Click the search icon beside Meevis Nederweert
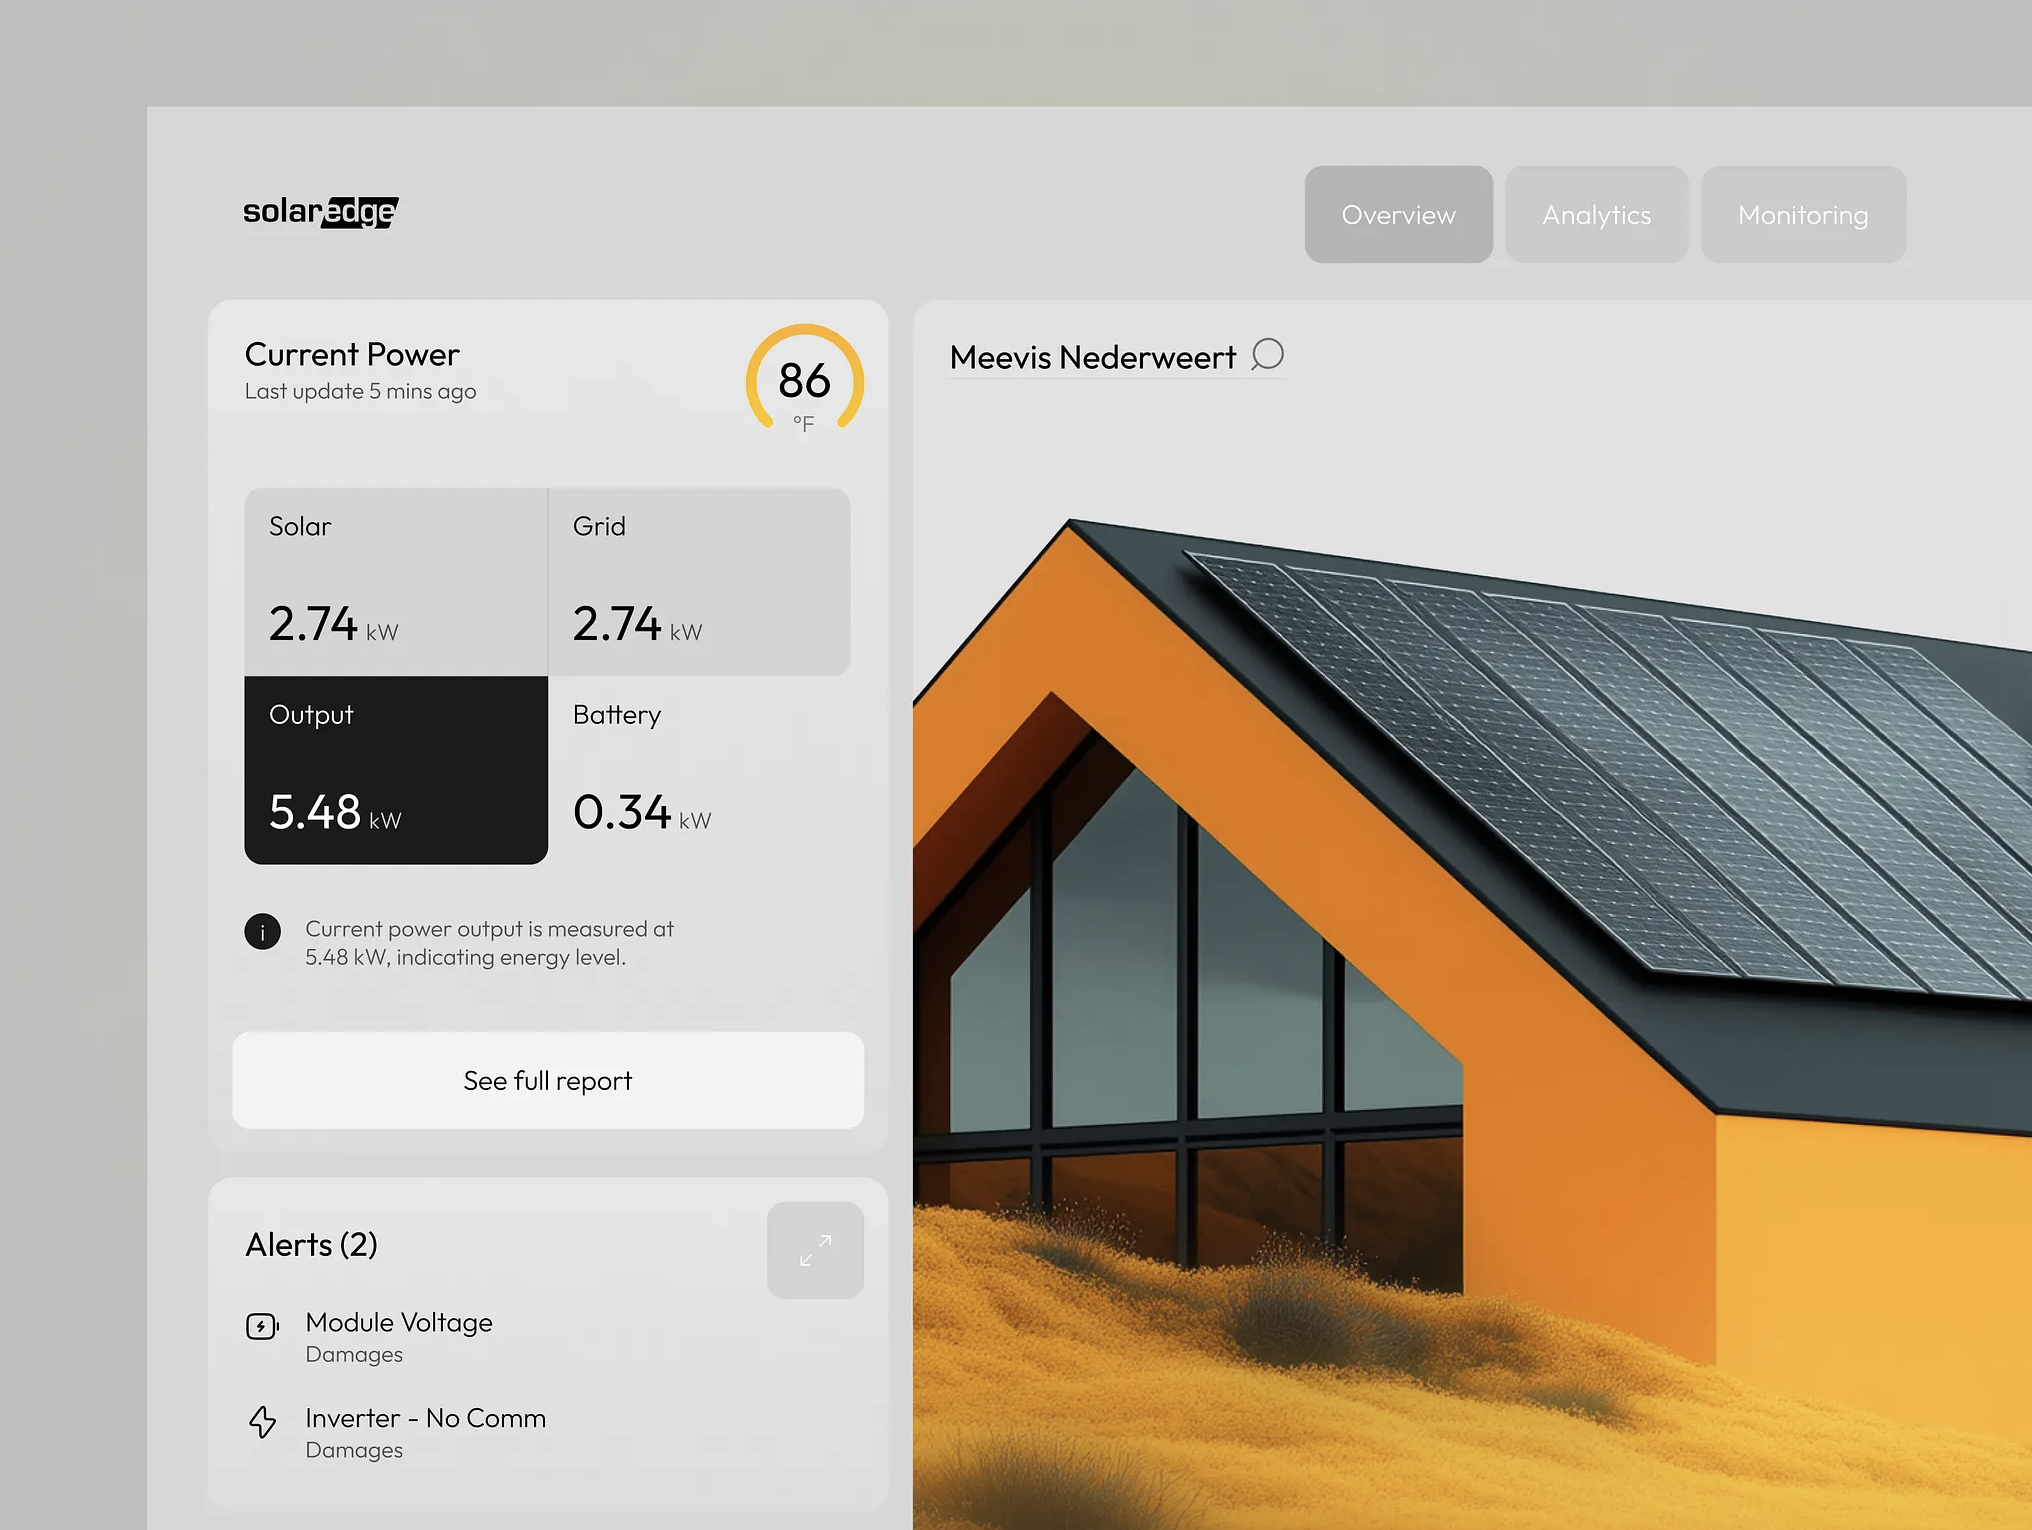Viewport: 2032px width, 1530px height. coord(1267,354)
